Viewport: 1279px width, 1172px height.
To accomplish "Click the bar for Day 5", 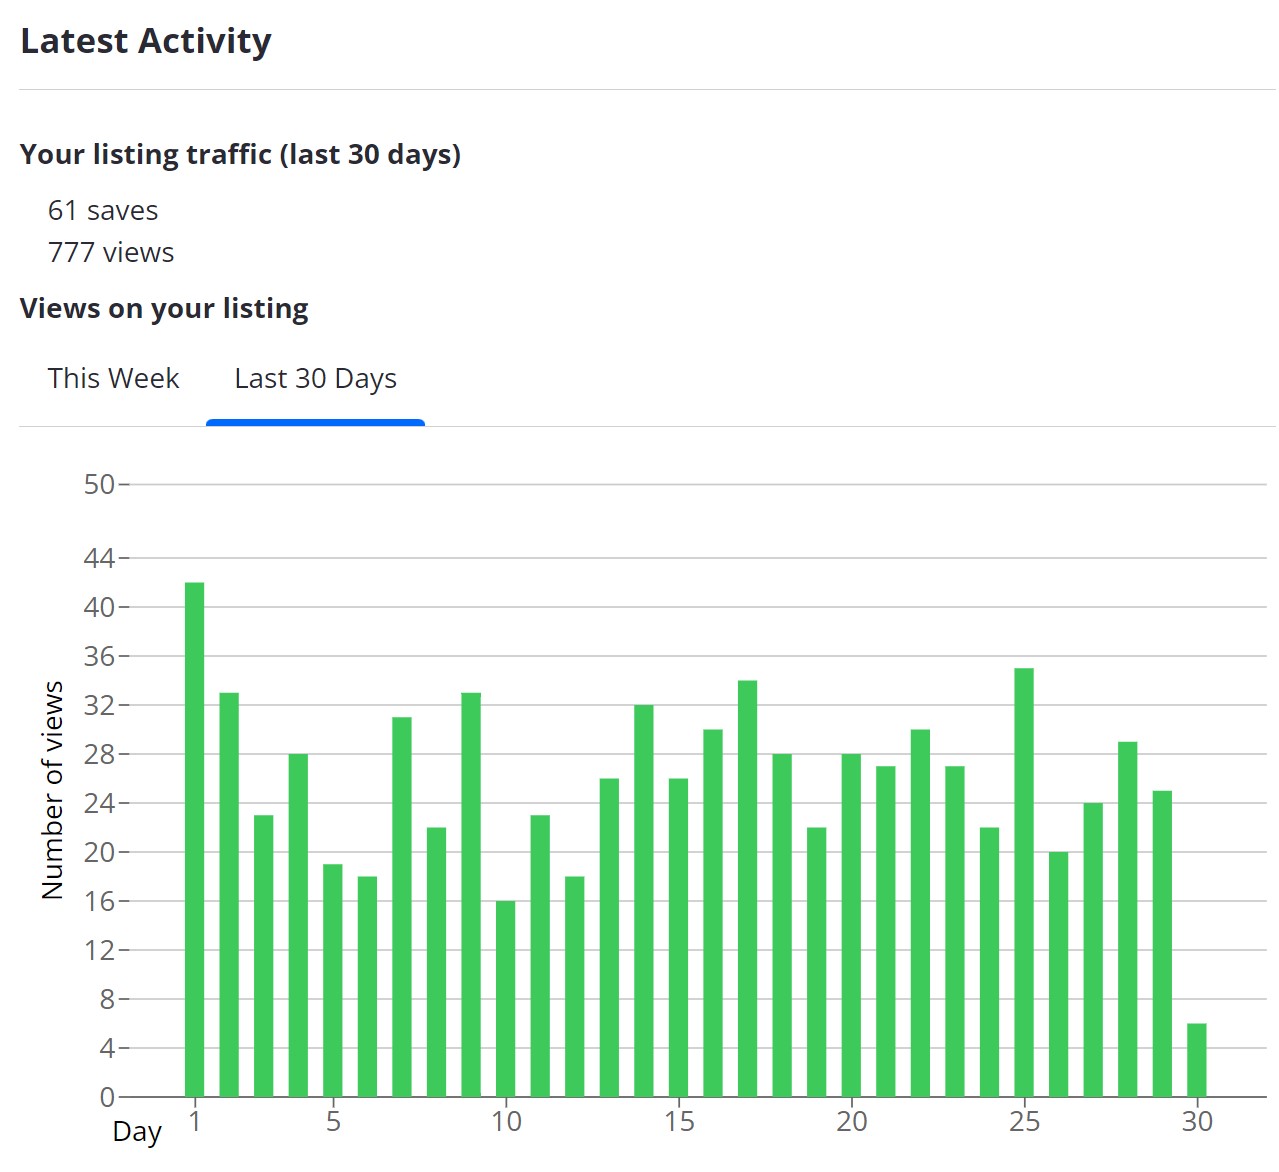I will tap(333, 980).
